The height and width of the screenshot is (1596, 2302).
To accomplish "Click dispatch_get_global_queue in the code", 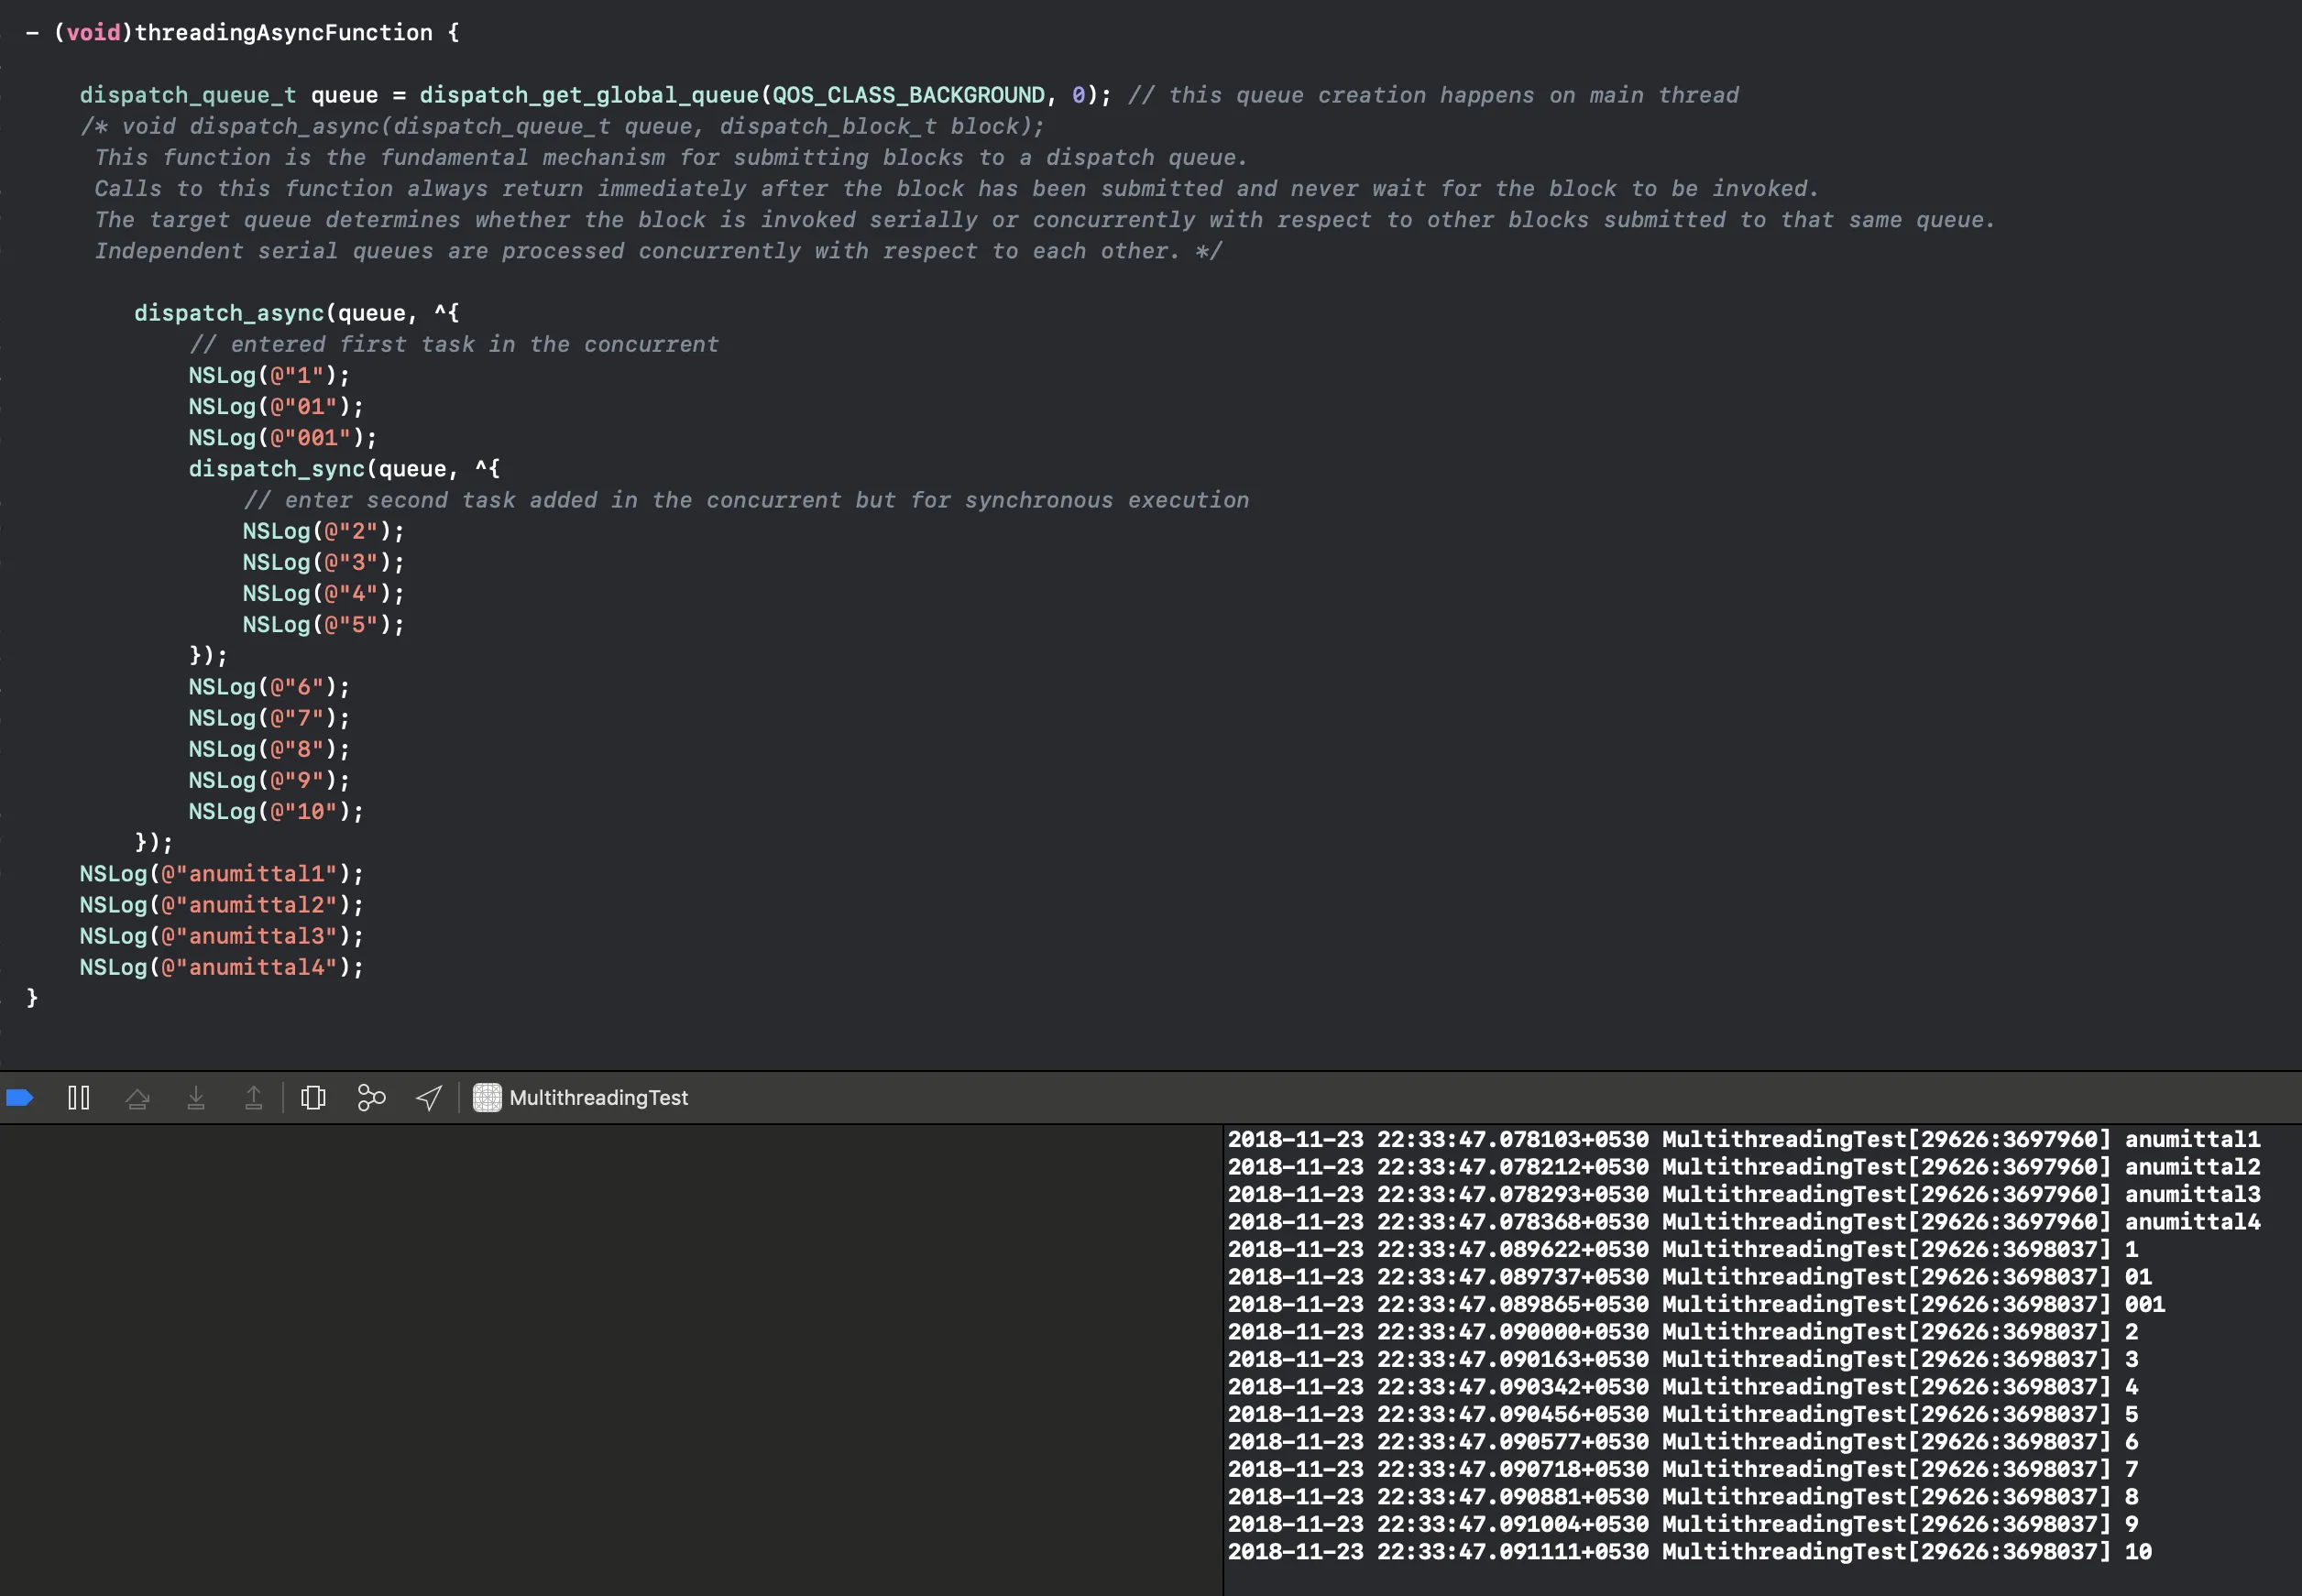I will (589, 95).
